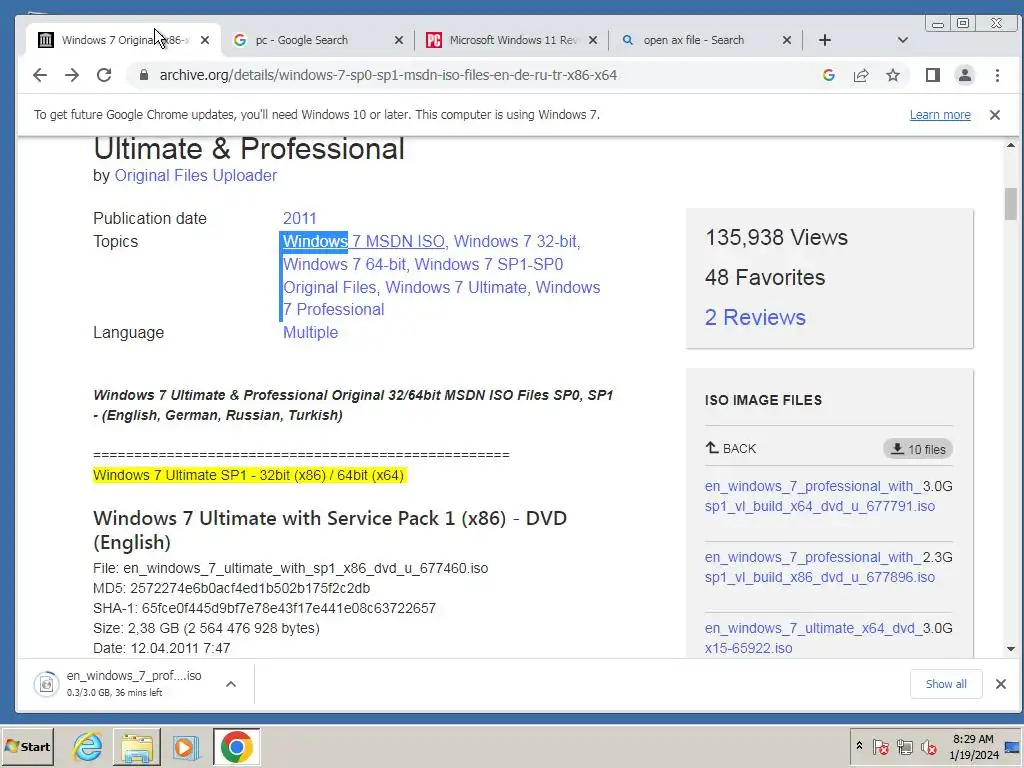This screenshot has width=1024, height=768.
Task: Open the 2011 publication date link
Action: coord(300,218)
